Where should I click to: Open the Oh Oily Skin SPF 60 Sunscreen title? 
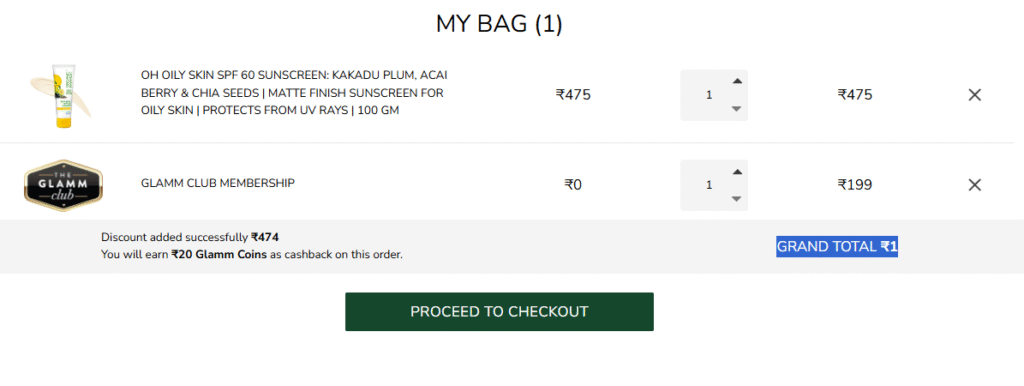click(x=294, y=93)
